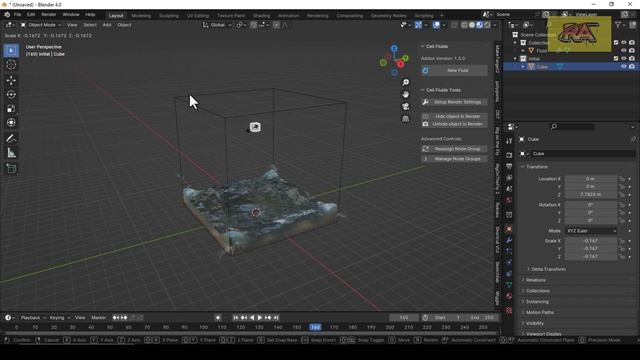Open the View Layer properties tab
This screenshot has height=360, width=640.
point(509,178)
